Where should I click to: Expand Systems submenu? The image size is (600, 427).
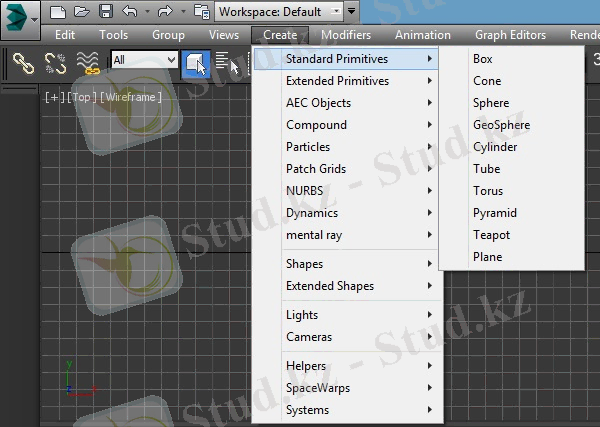coord(347,410)
